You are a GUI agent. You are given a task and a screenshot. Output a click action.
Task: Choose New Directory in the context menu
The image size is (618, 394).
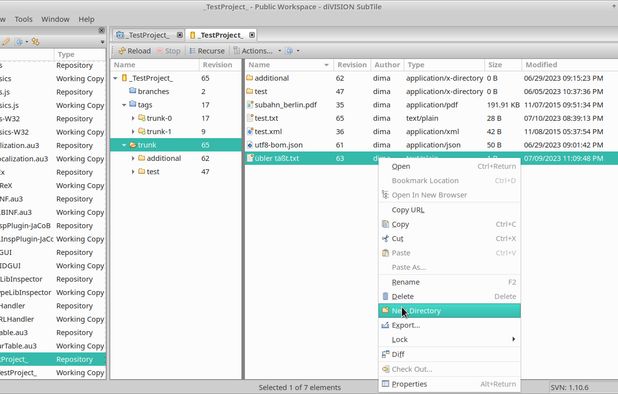pos(449,311)
